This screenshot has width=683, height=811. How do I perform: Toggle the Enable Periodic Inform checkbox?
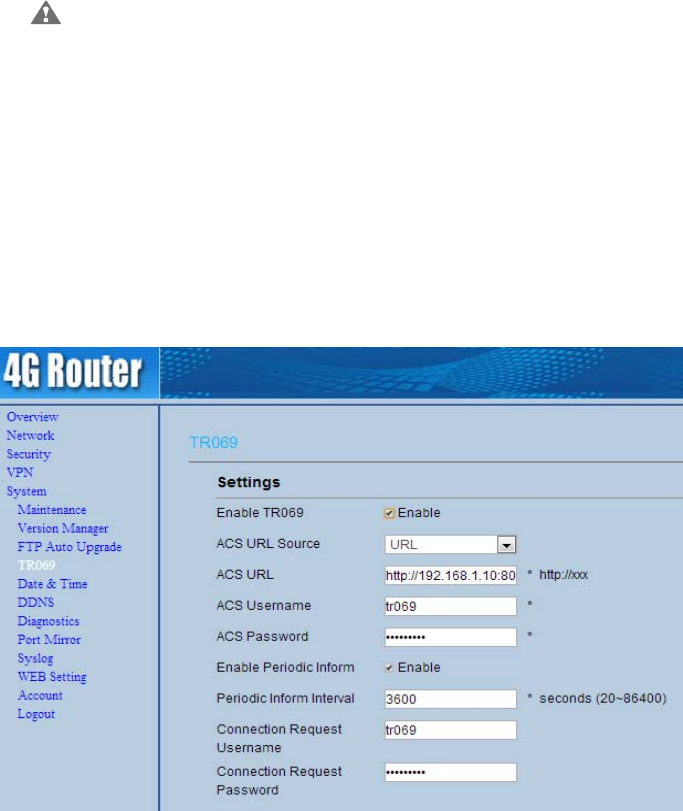coord(389,668)
